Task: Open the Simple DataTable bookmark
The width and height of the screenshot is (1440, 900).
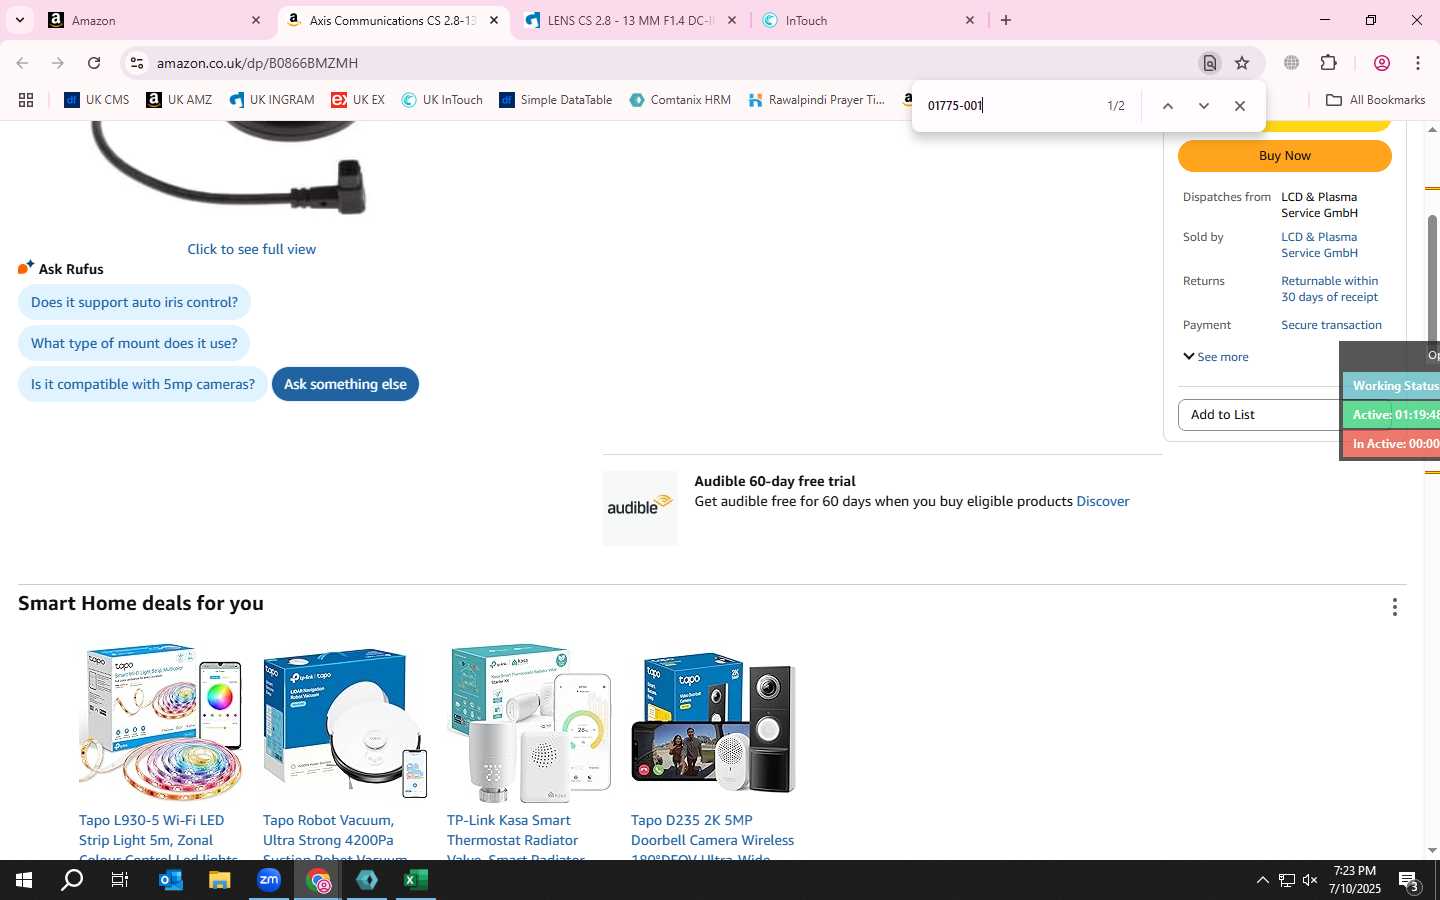Action: [556, 100]
